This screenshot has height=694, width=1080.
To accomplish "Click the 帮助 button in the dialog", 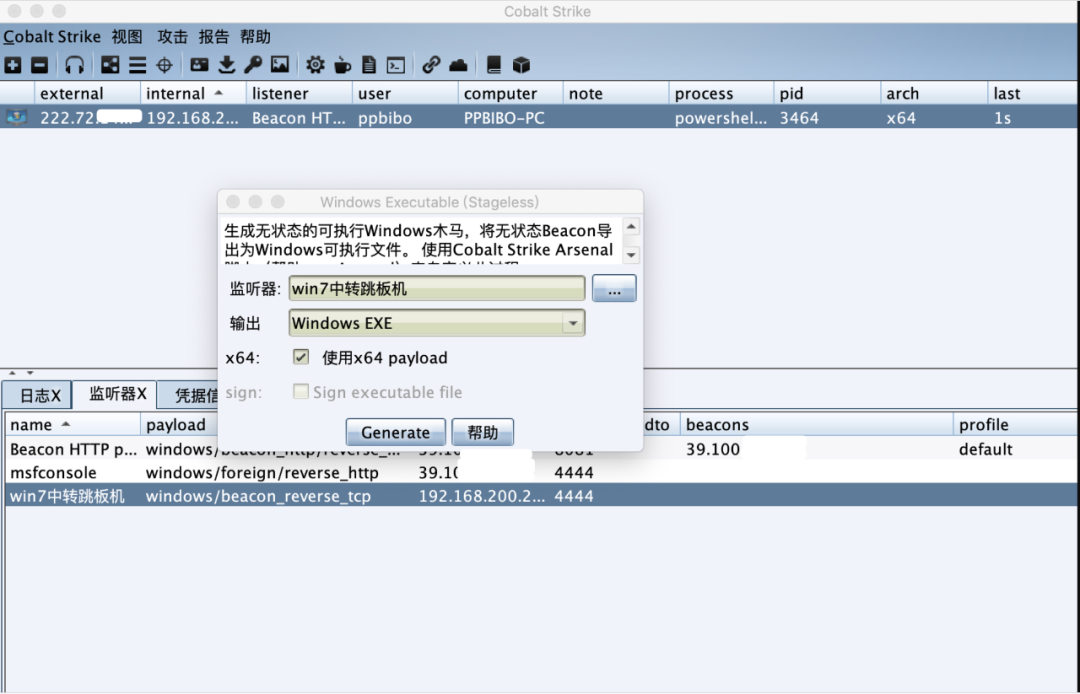I will 482,432.
